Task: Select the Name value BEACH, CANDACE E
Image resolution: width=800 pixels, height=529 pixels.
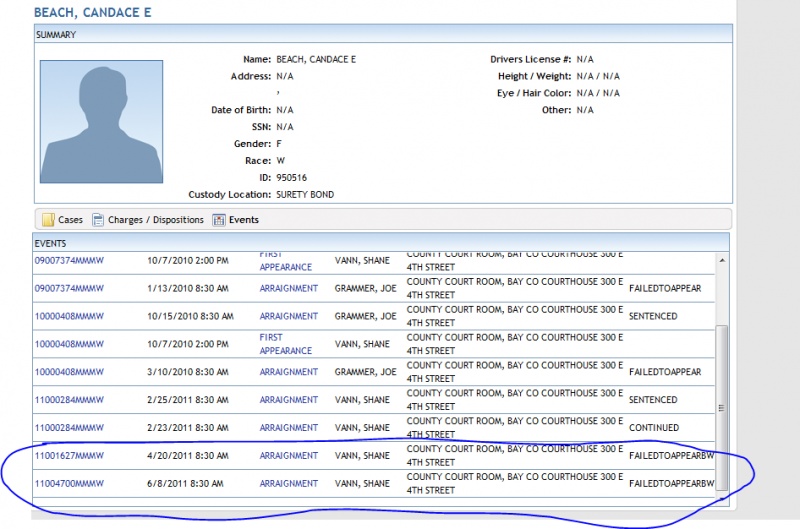Action: click(x=316, y=59)
